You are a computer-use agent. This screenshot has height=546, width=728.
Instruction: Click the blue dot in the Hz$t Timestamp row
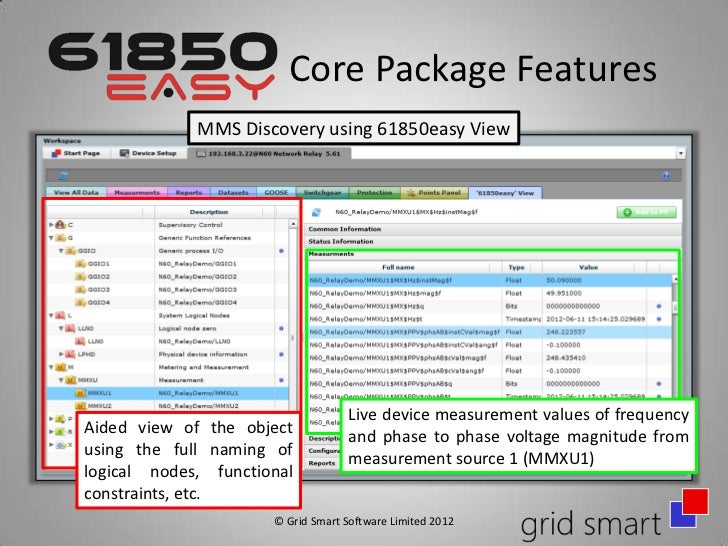[x=659, y=319]
